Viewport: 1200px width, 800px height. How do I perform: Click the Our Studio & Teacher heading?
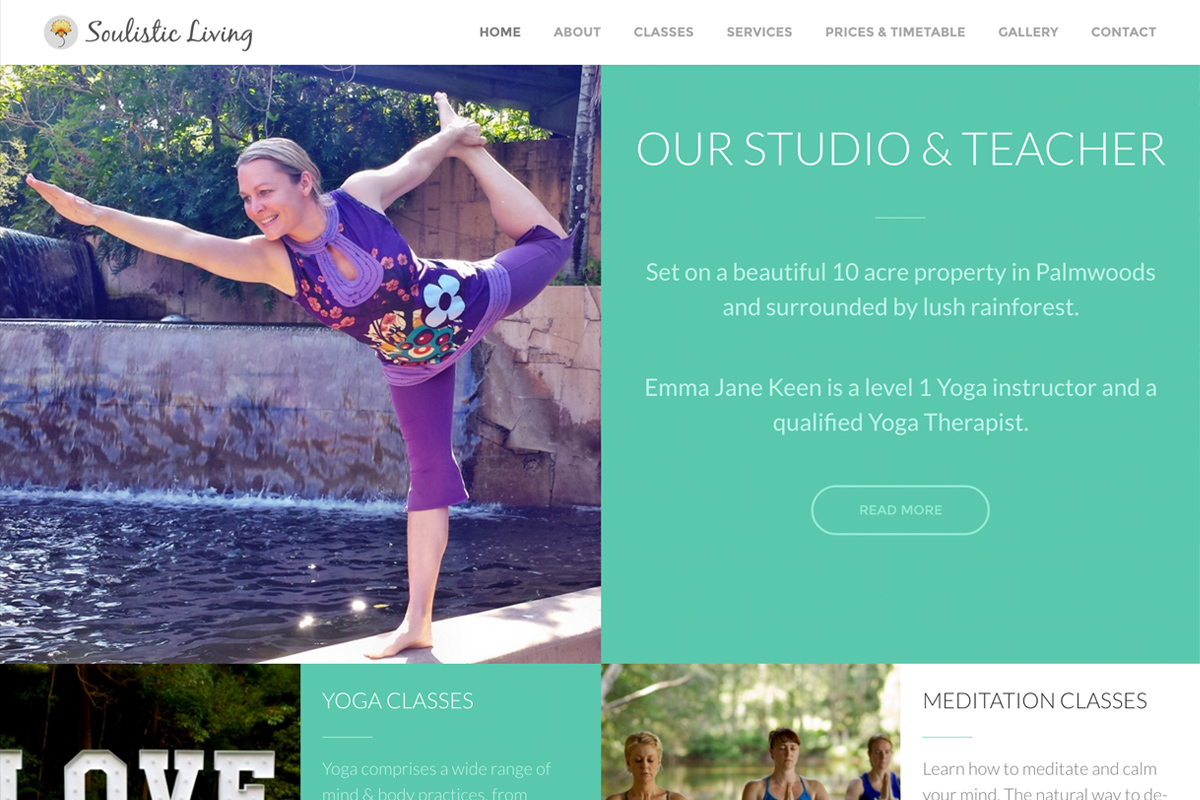pyautogui.click(x=900, y=149)
